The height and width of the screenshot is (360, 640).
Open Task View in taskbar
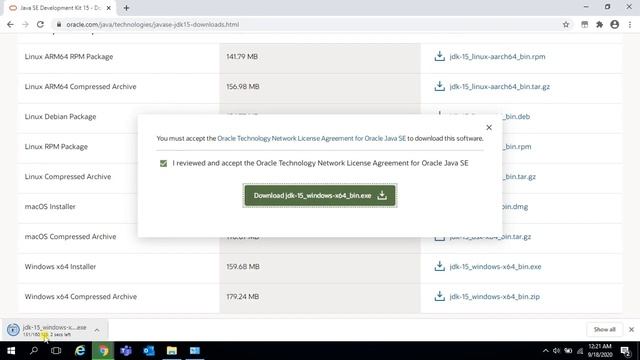click(x=56, y=351)
